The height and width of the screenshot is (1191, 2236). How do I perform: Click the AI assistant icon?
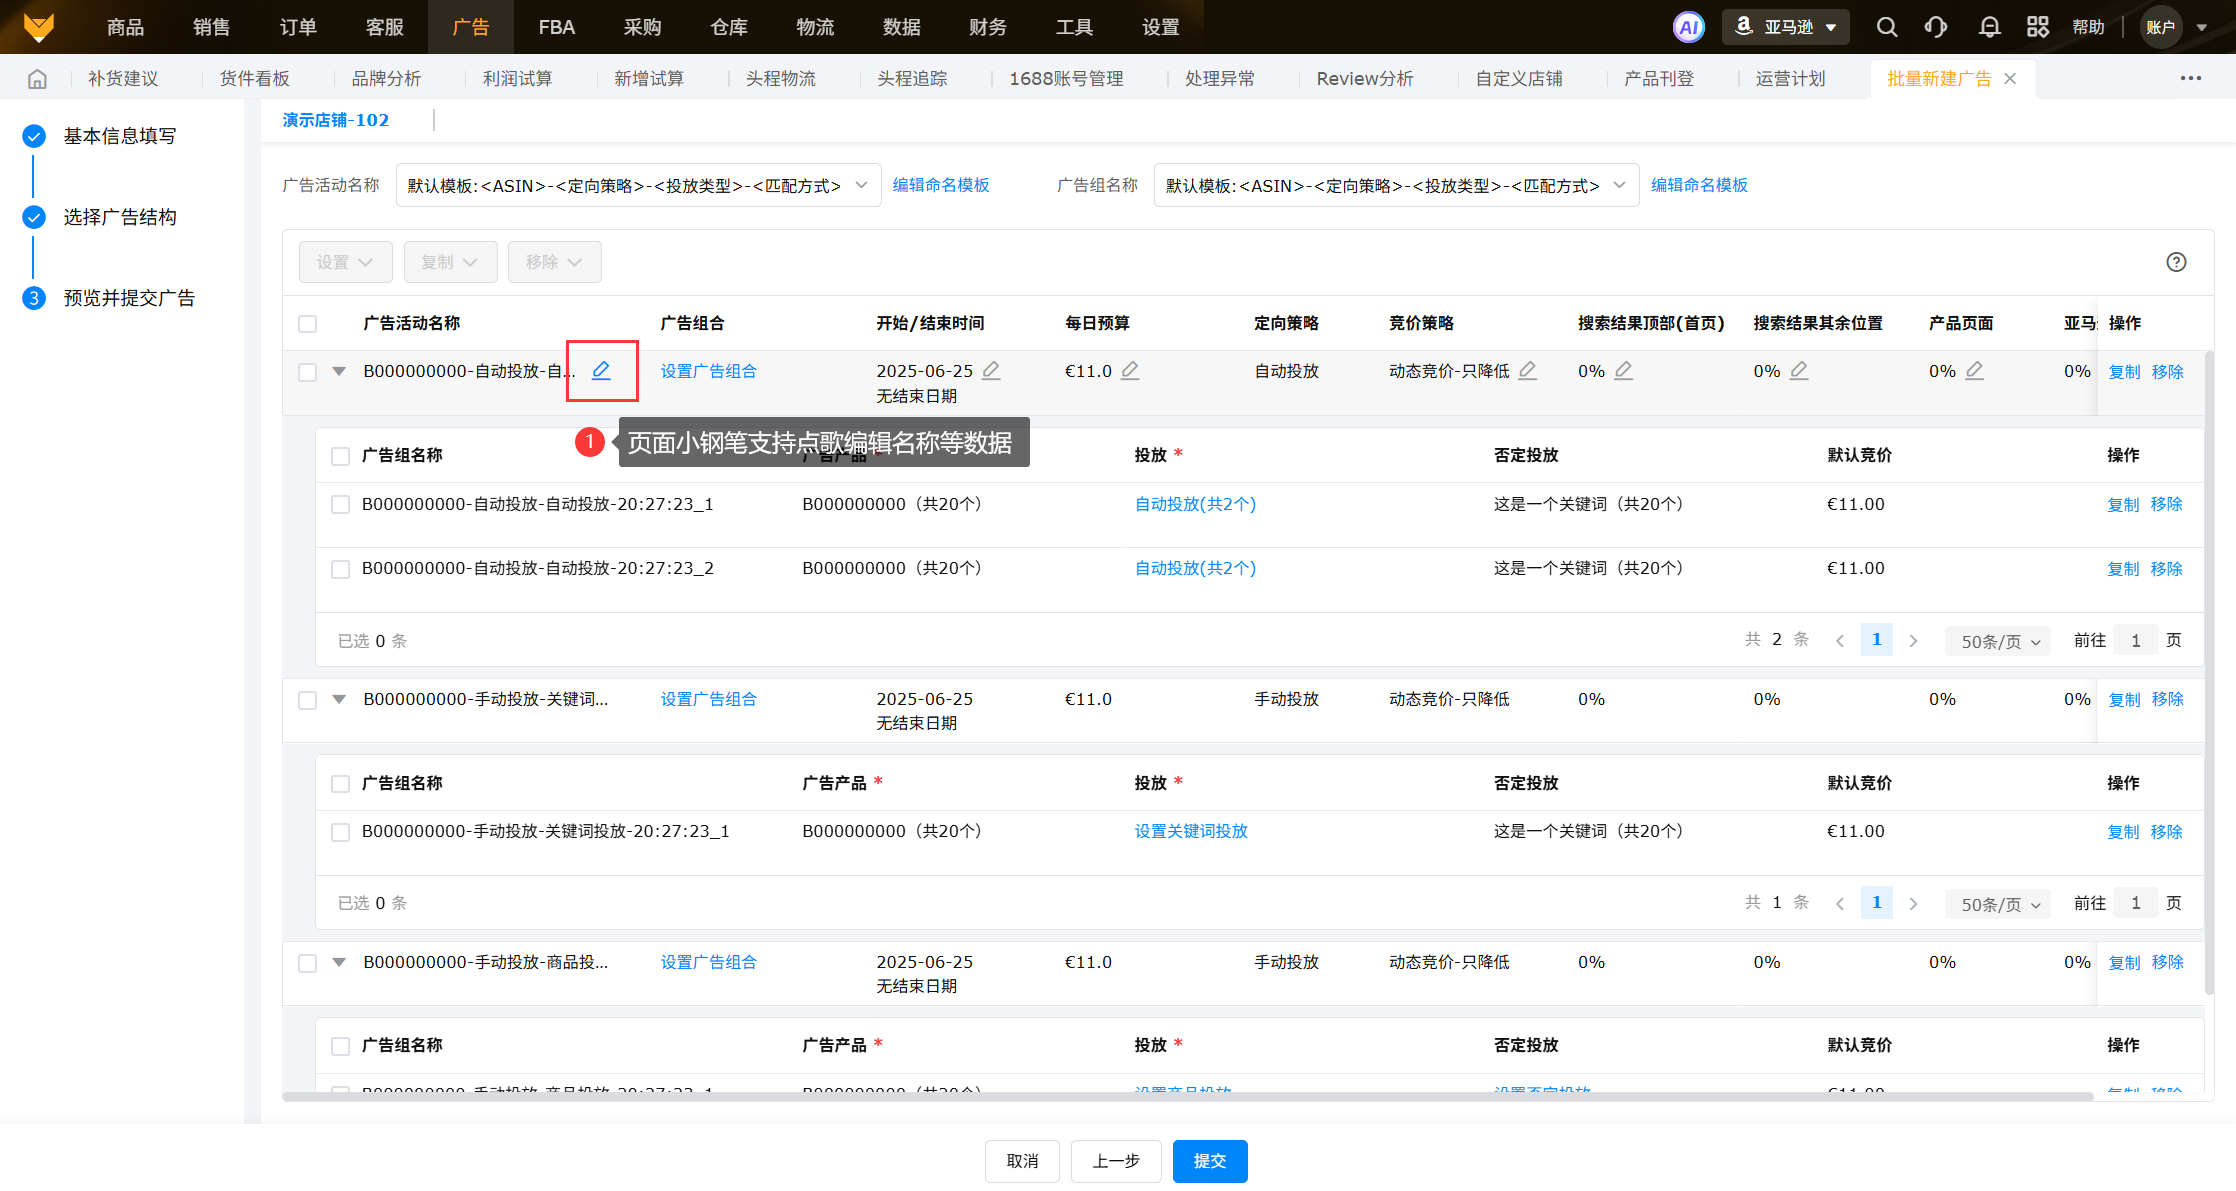(x=1689, y=27)
